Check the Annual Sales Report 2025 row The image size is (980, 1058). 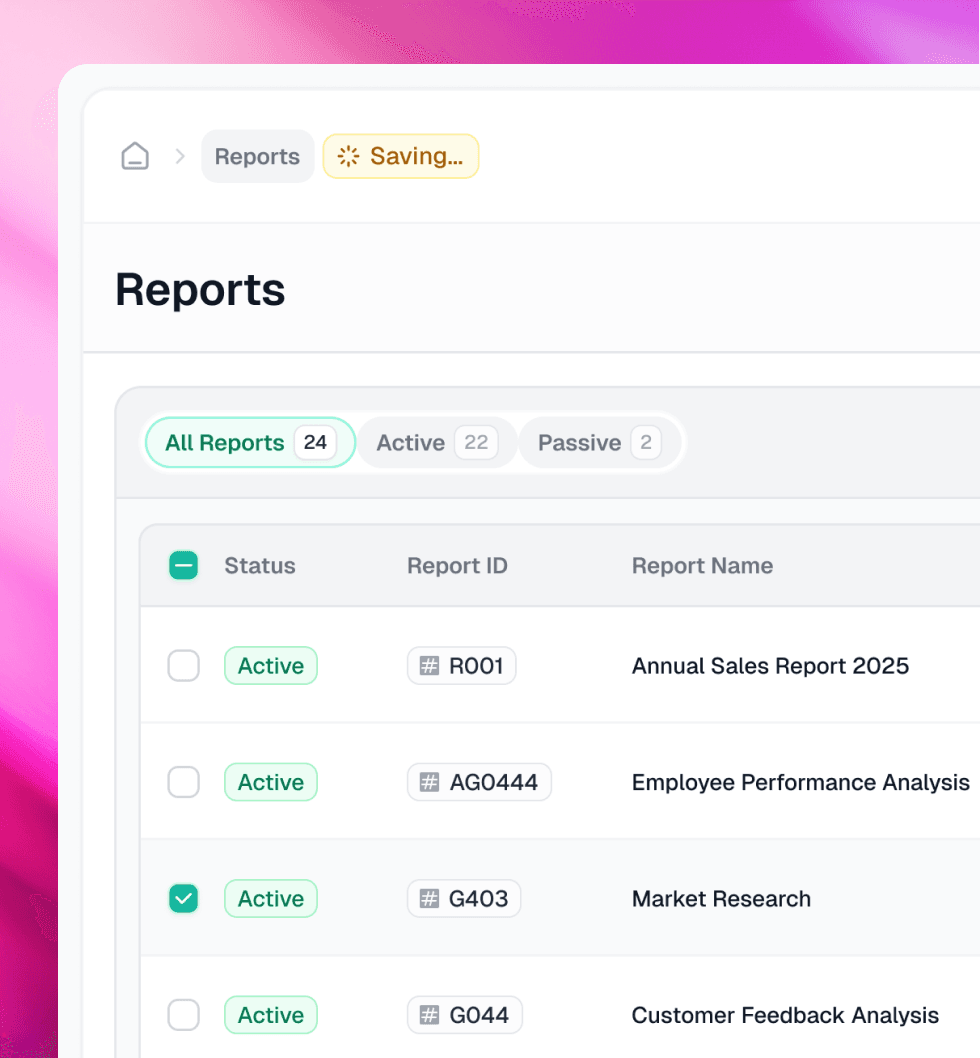183,666
